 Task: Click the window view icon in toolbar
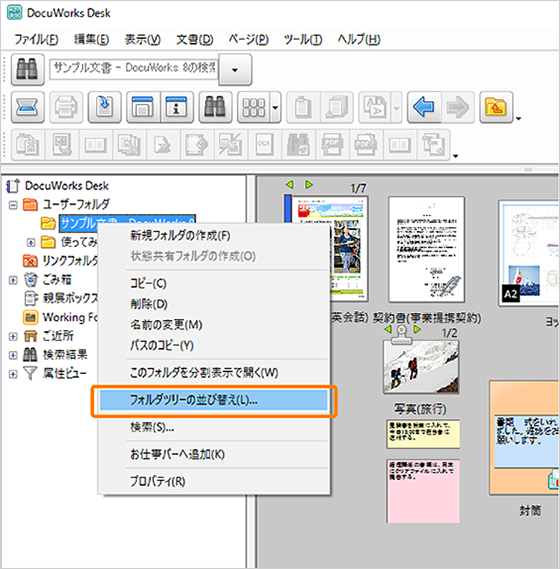tap(143, 107)
